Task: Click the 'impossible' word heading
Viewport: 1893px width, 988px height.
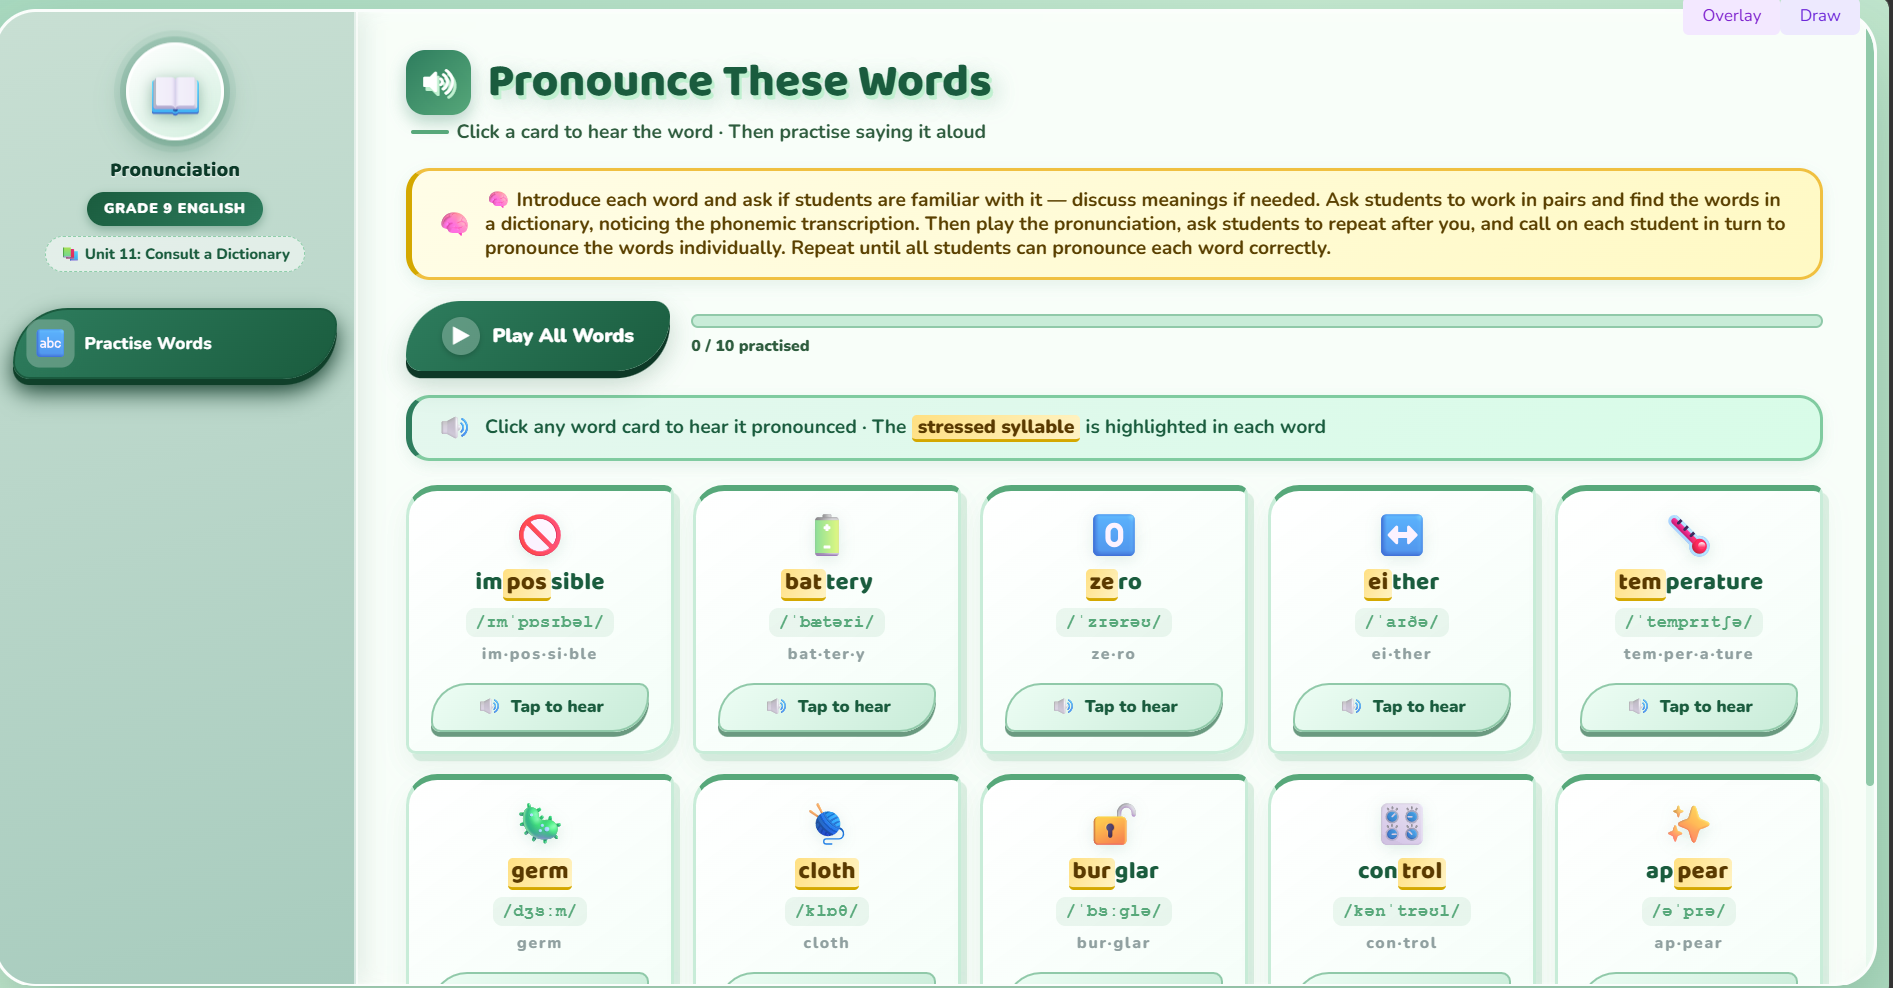Action: tap(540, 582)
